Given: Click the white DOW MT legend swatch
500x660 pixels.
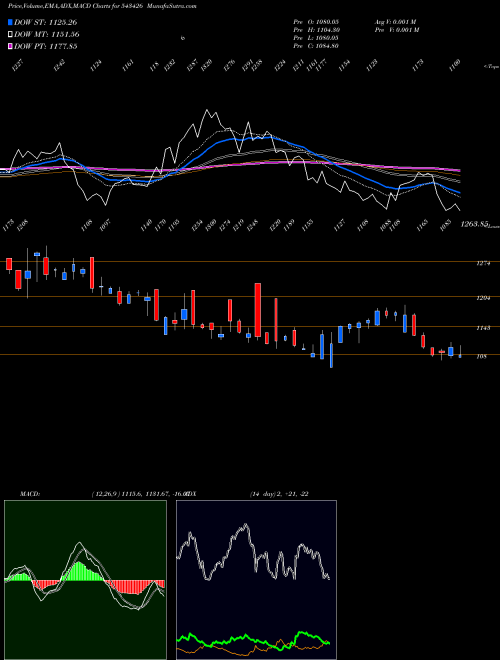Looking at the screenshot, I should coord(10,35).
